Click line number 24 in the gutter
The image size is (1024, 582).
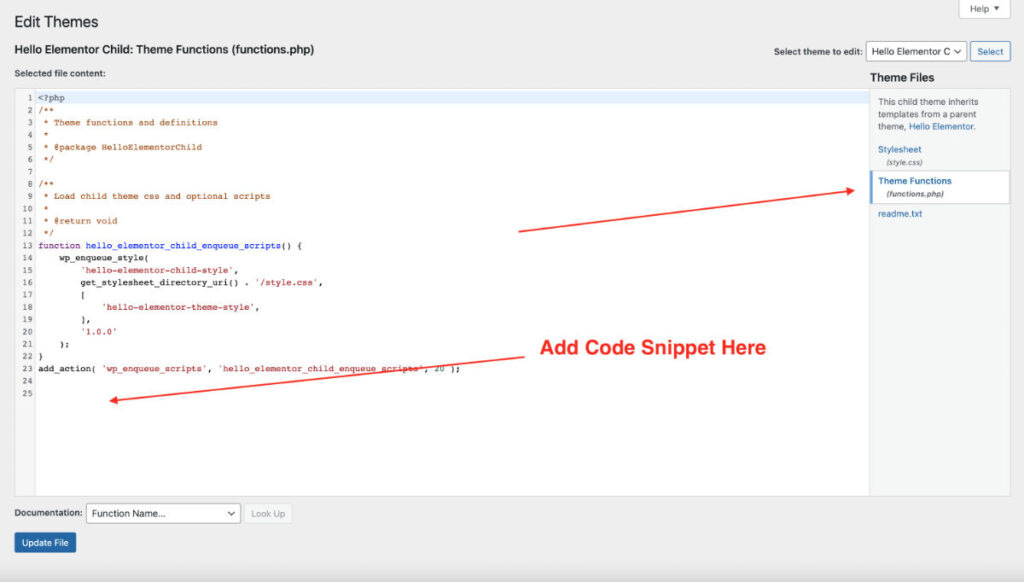click(x=27, y=381)
